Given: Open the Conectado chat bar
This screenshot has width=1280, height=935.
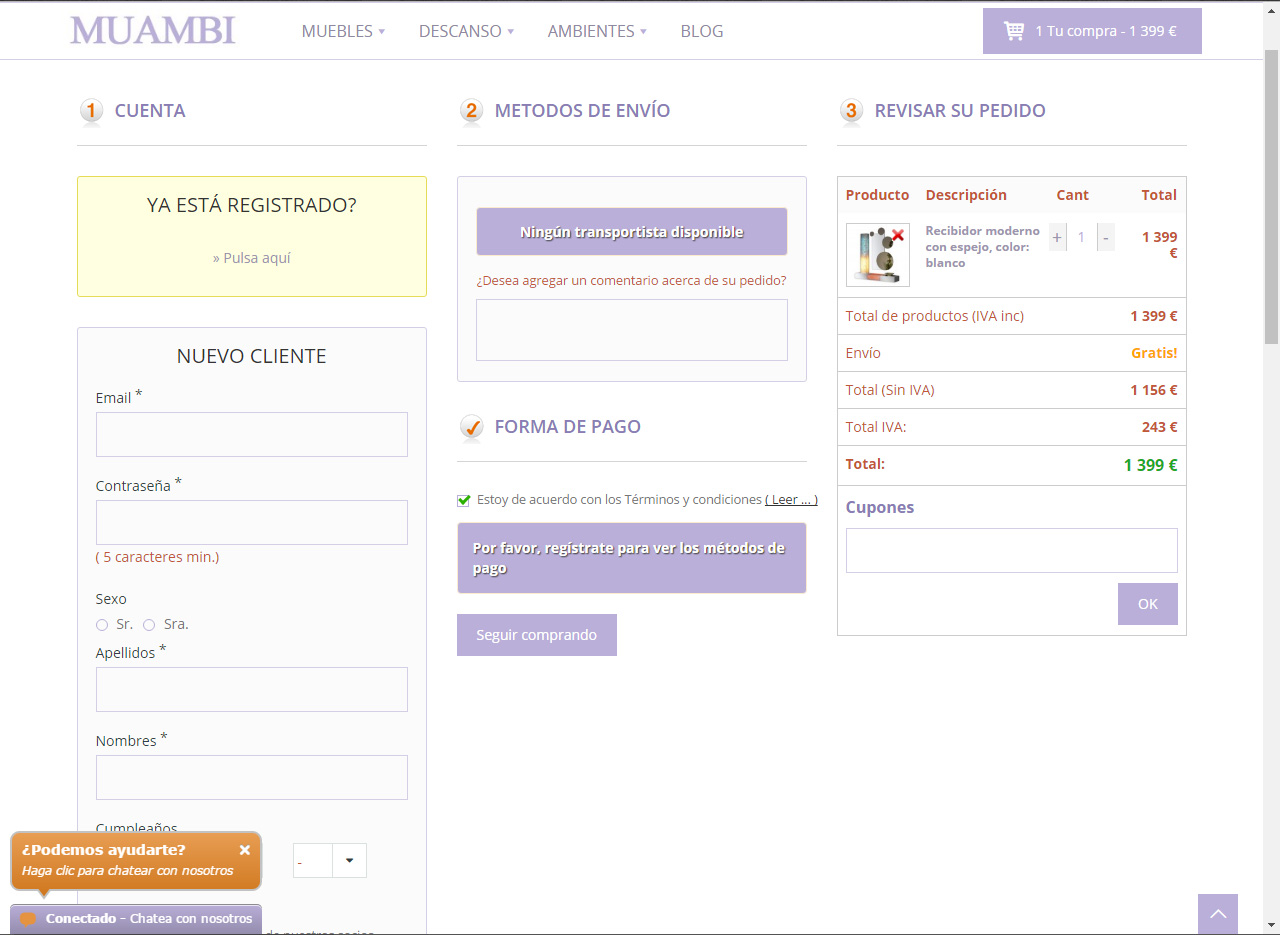Looking at the screenshot, I should pos(136,918).
